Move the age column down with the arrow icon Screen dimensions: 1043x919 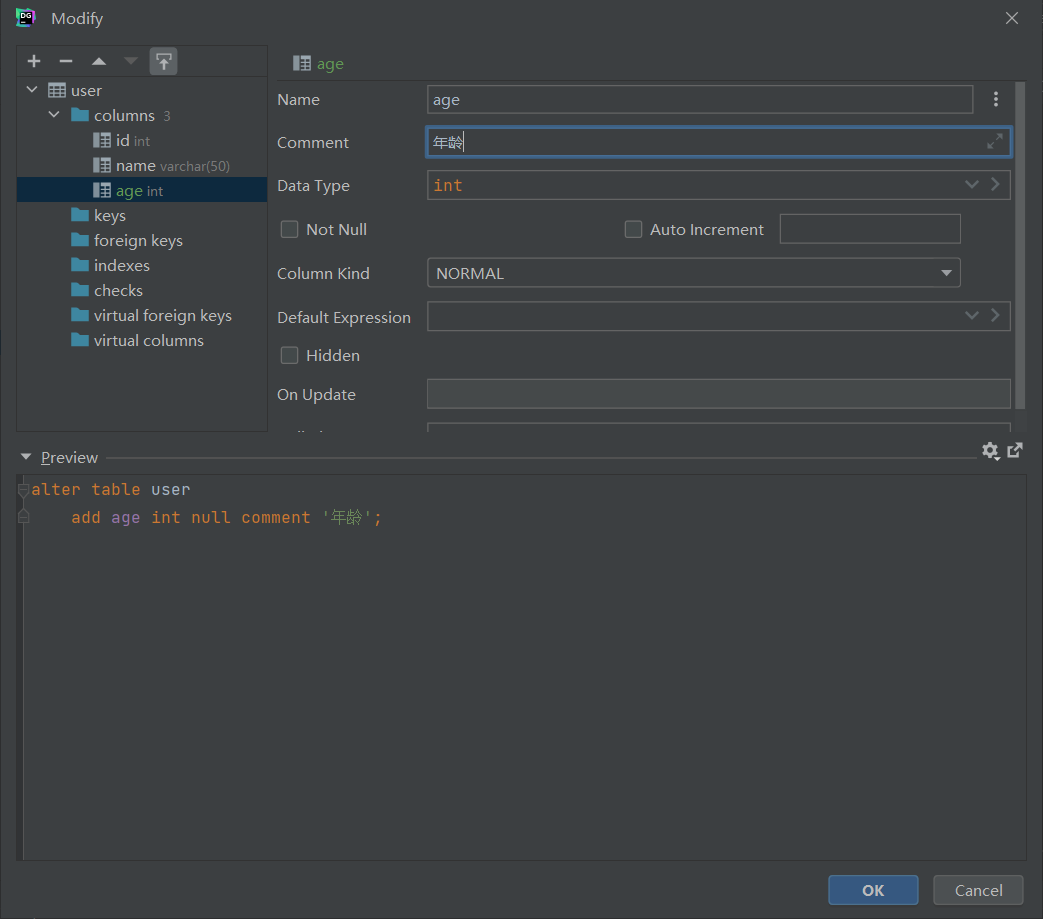coord(130,60)
